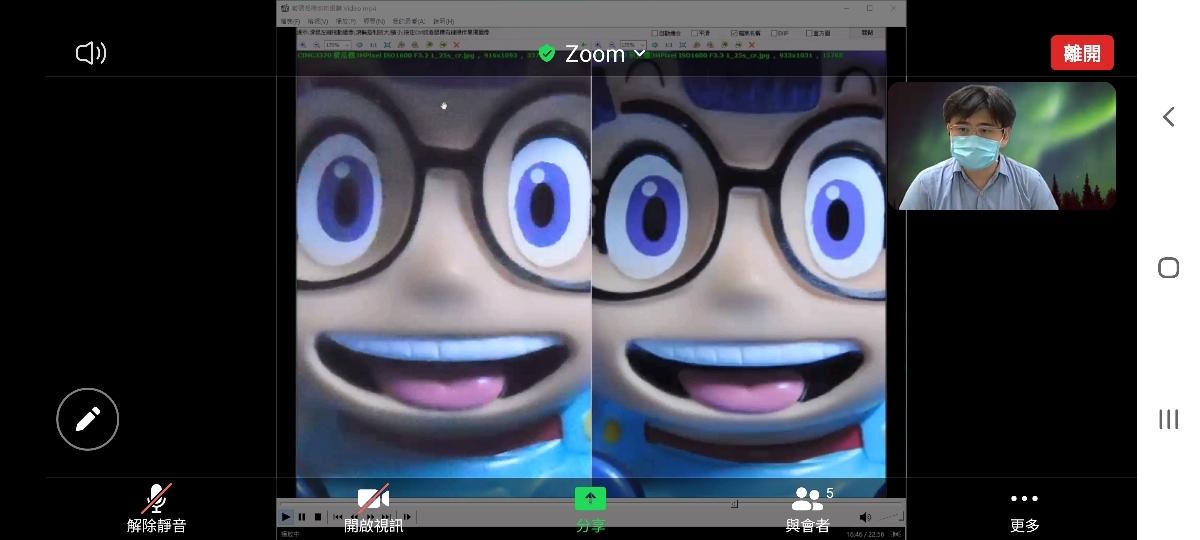Open the 更多 more options menu
The width and height of the screenshot is (1200, 540).
(1024, 509)
